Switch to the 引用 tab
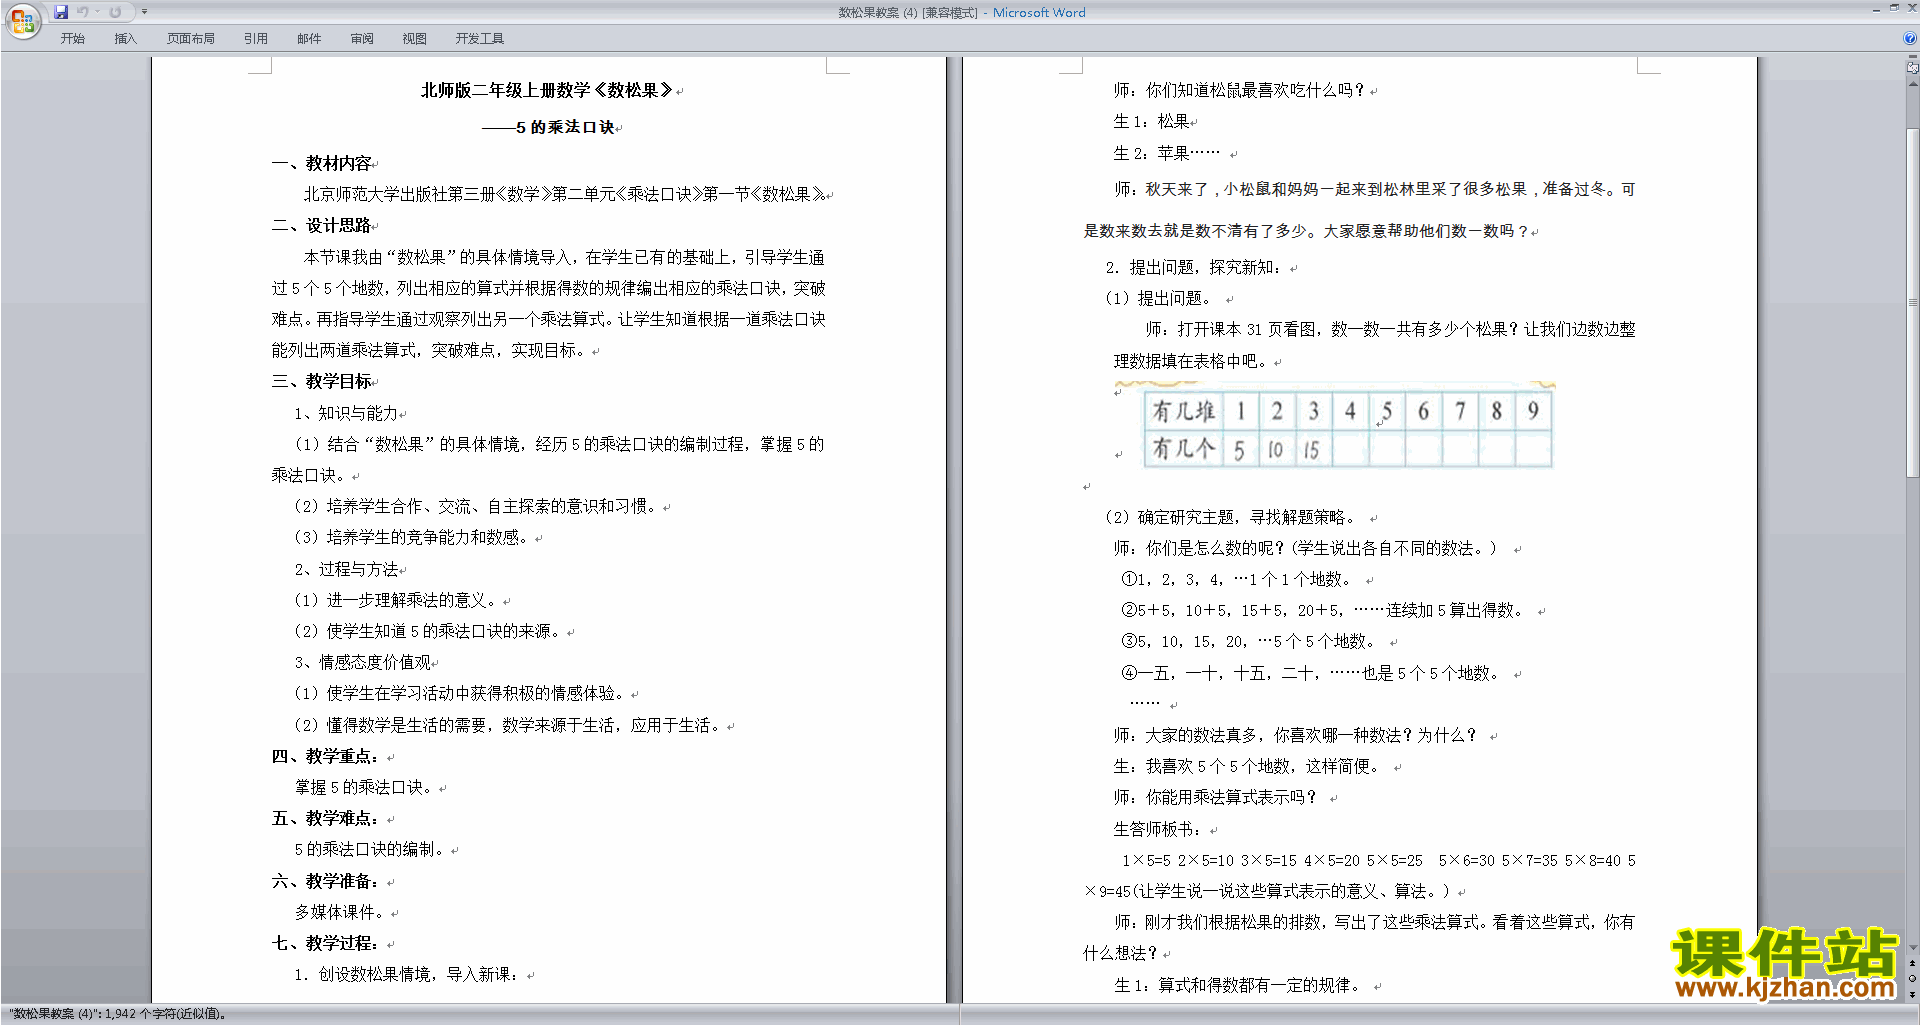The width and height of the screenshot is (1920, 1025). tap(255, 38)
